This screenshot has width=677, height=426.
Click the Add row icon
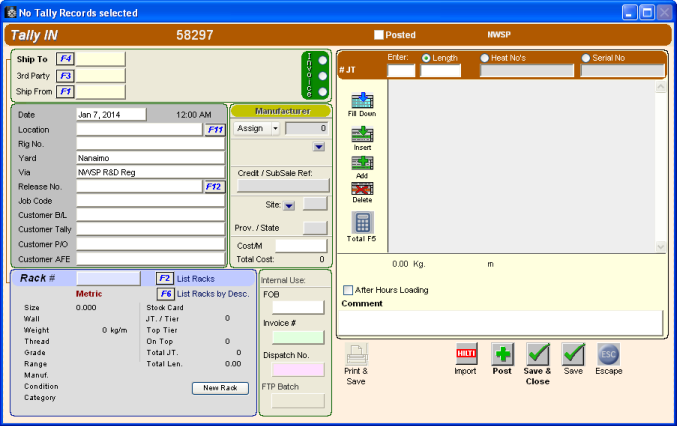coord(361,162)
